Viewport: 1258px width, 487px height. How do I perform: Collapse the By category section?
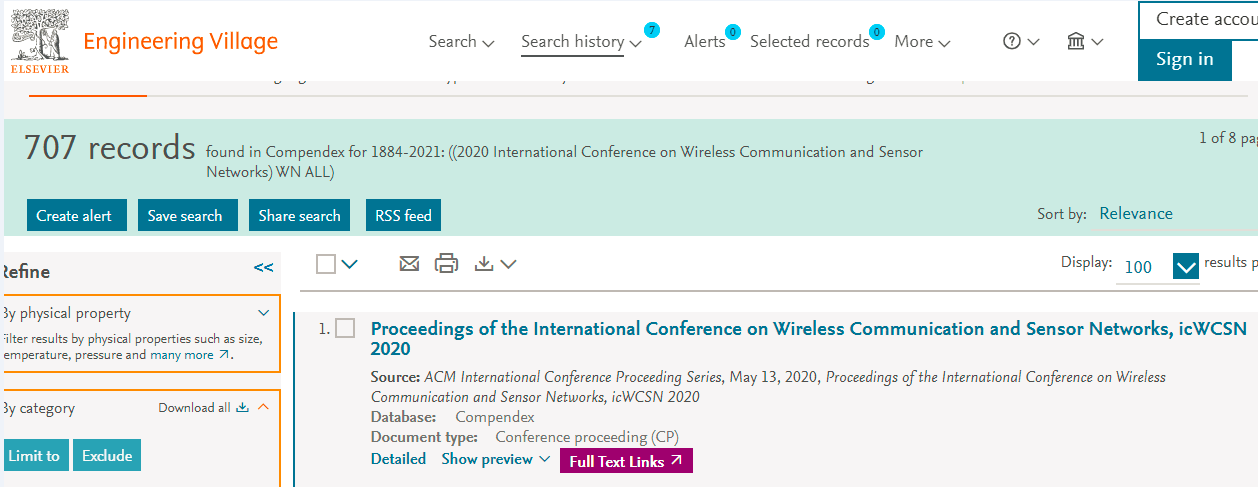click(264, 408)
